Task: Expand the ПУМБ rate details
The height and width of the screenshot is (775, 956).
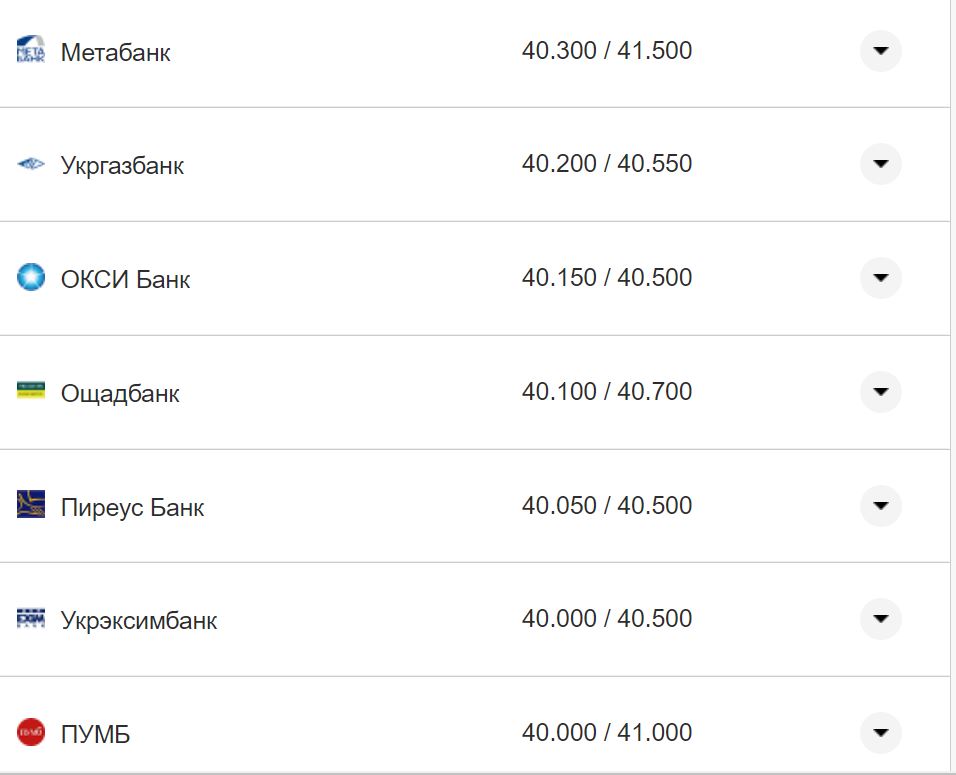Action: 880,733
